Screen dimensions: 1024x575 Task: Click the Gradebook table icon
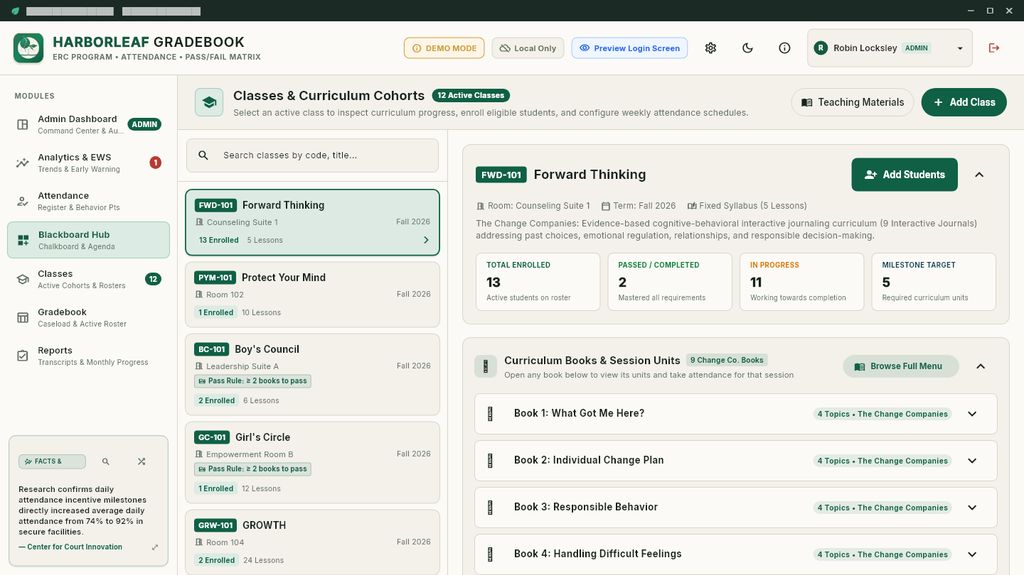click(23, 318)
